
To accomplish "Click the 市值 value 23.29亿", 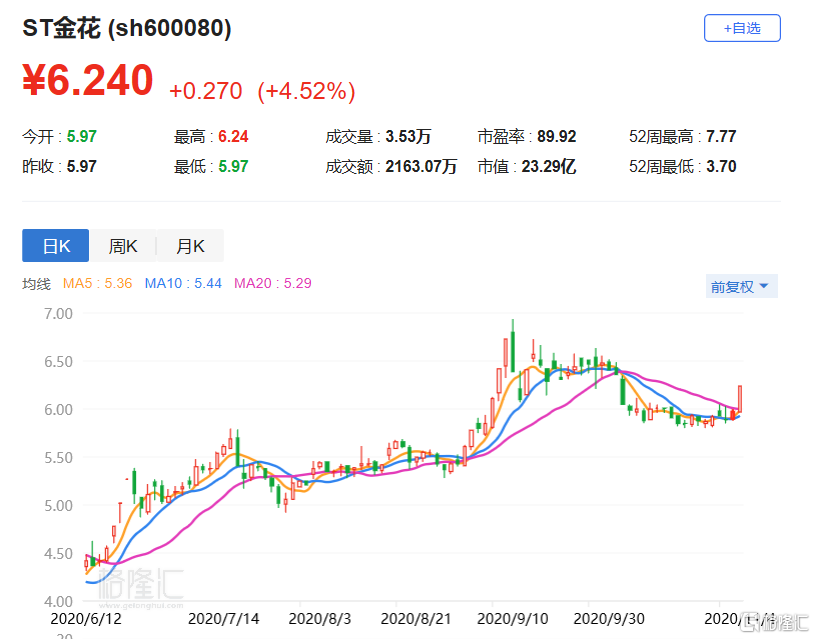I will pos(549,166).
